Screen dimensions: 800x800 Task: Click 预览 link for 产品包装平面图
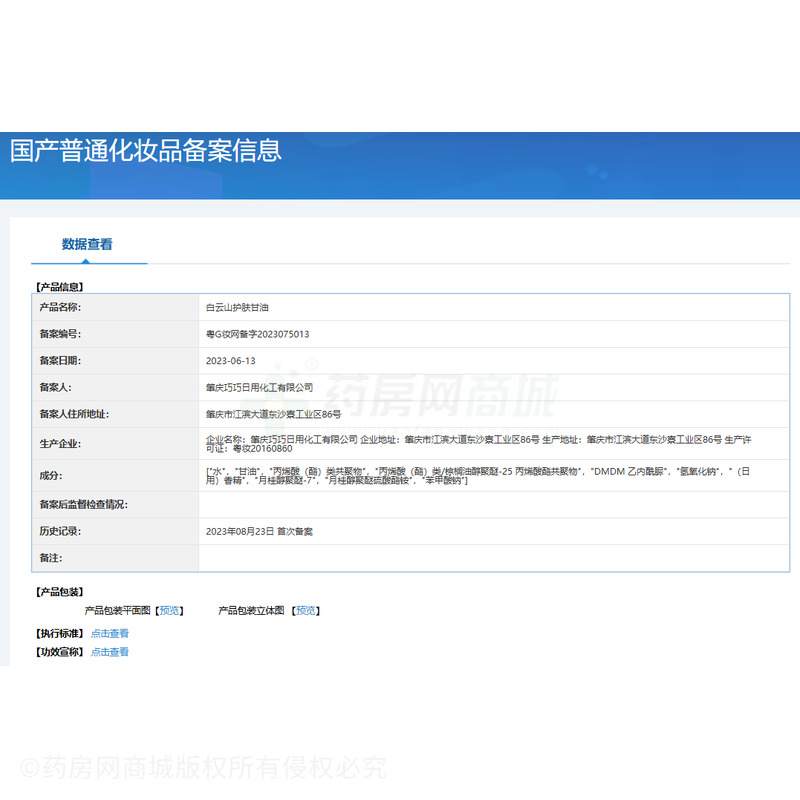coord(170,610)
